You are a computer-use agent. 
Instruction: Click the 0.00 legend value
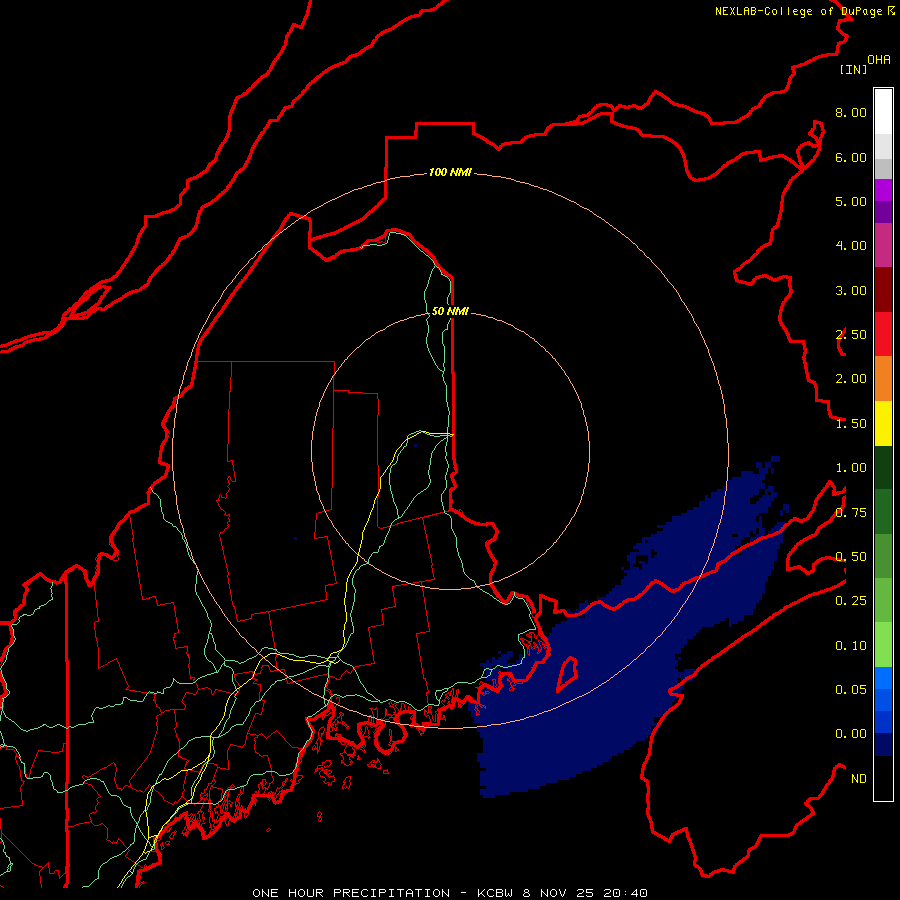(851, 734)
